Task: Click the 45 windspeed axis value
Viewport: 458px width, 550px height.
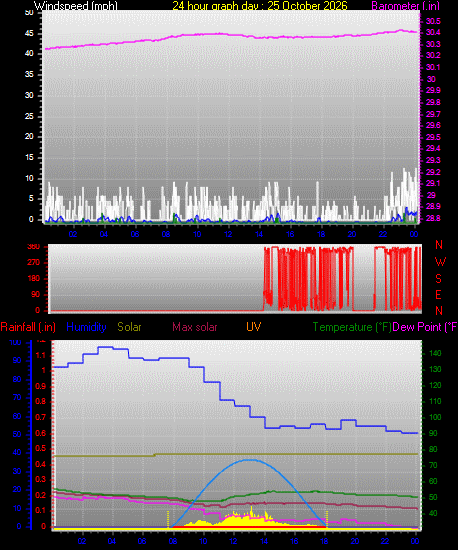Action: [x=29, y=34]
